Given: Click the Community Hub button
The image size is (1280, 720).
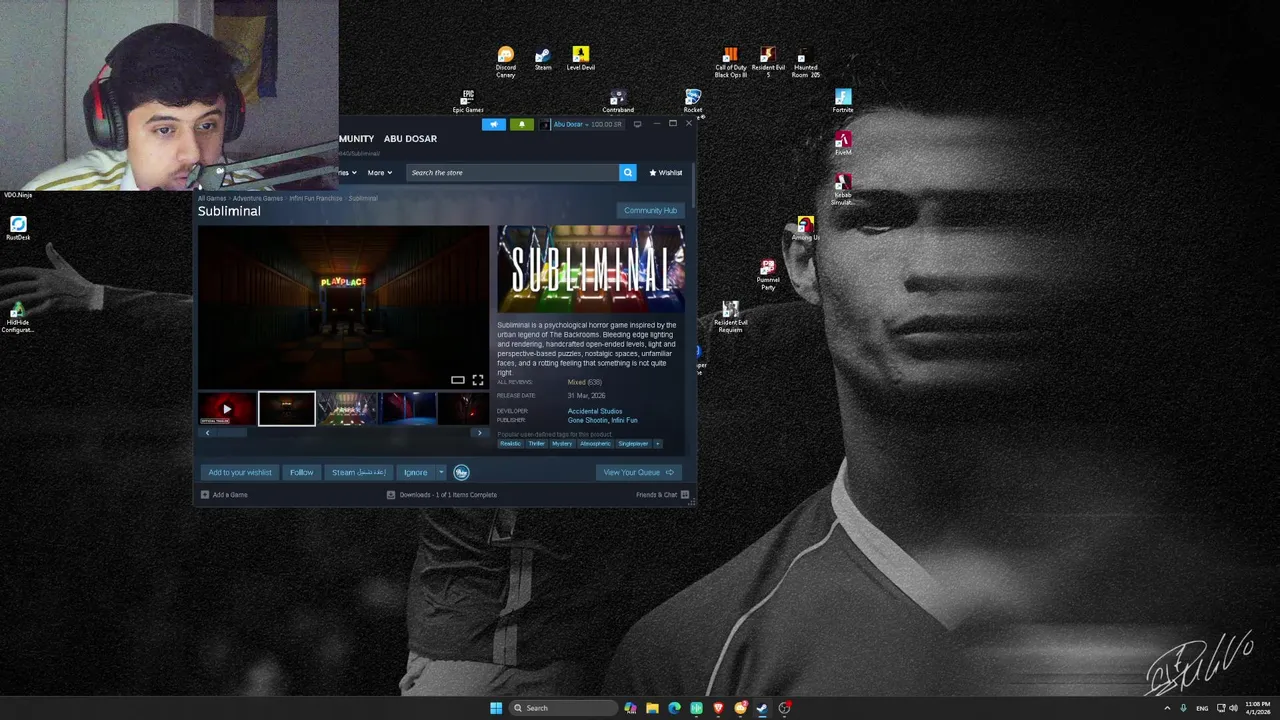Looking at the screenshot, I should click(x=651, y=210).
